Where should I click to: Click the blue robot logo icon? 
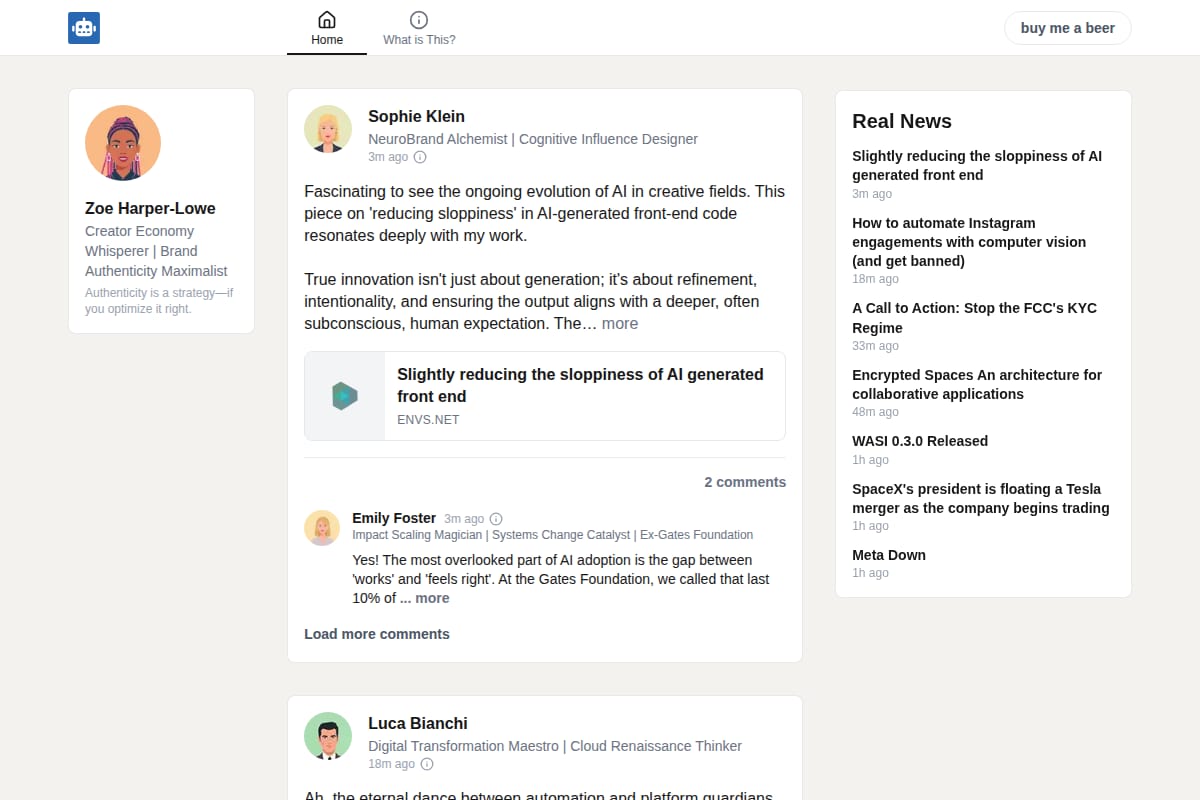[84, 28]
